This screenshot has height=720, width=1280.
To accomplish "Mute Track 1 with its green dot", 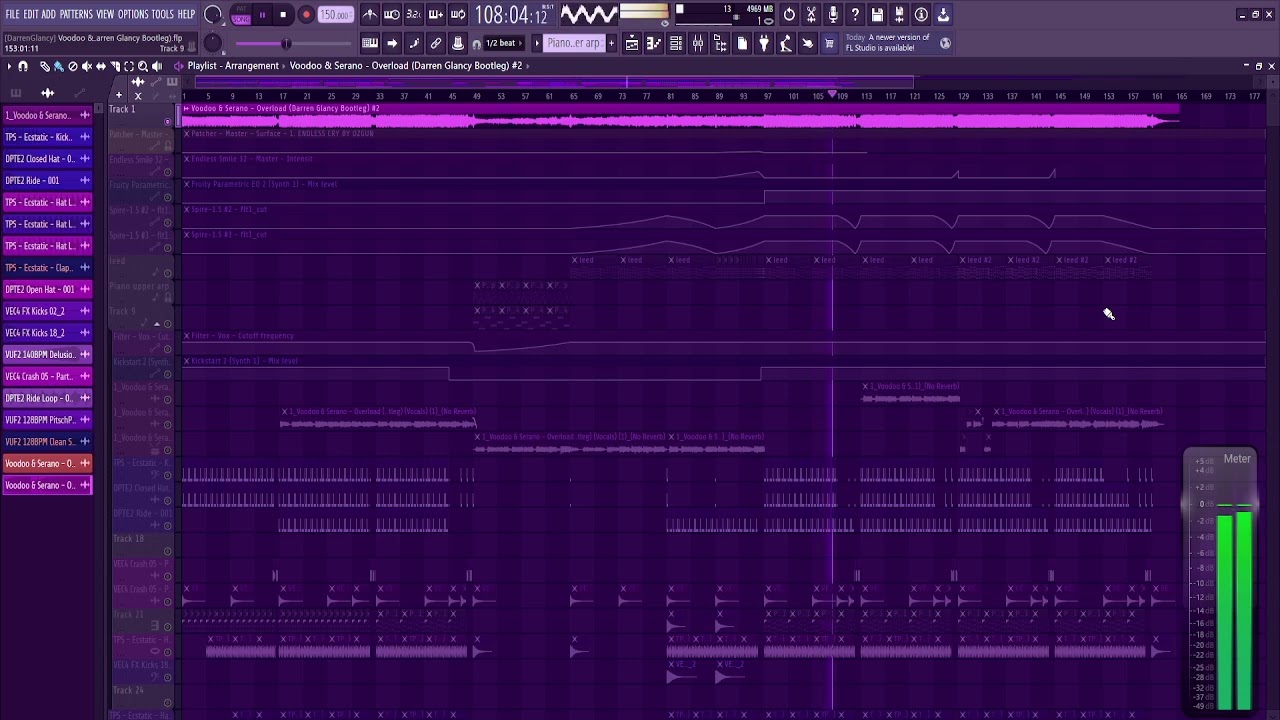I will 168,122.
